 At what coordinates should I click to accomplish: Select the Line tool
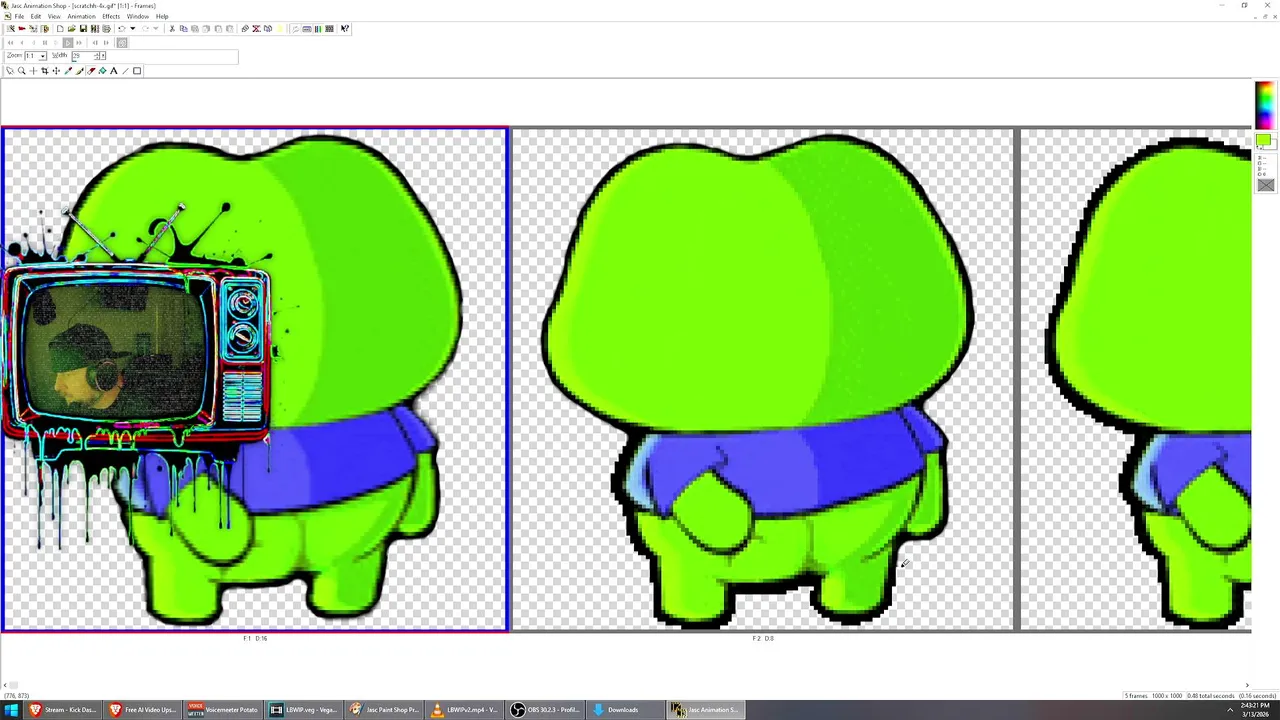(x=125, y=71)
